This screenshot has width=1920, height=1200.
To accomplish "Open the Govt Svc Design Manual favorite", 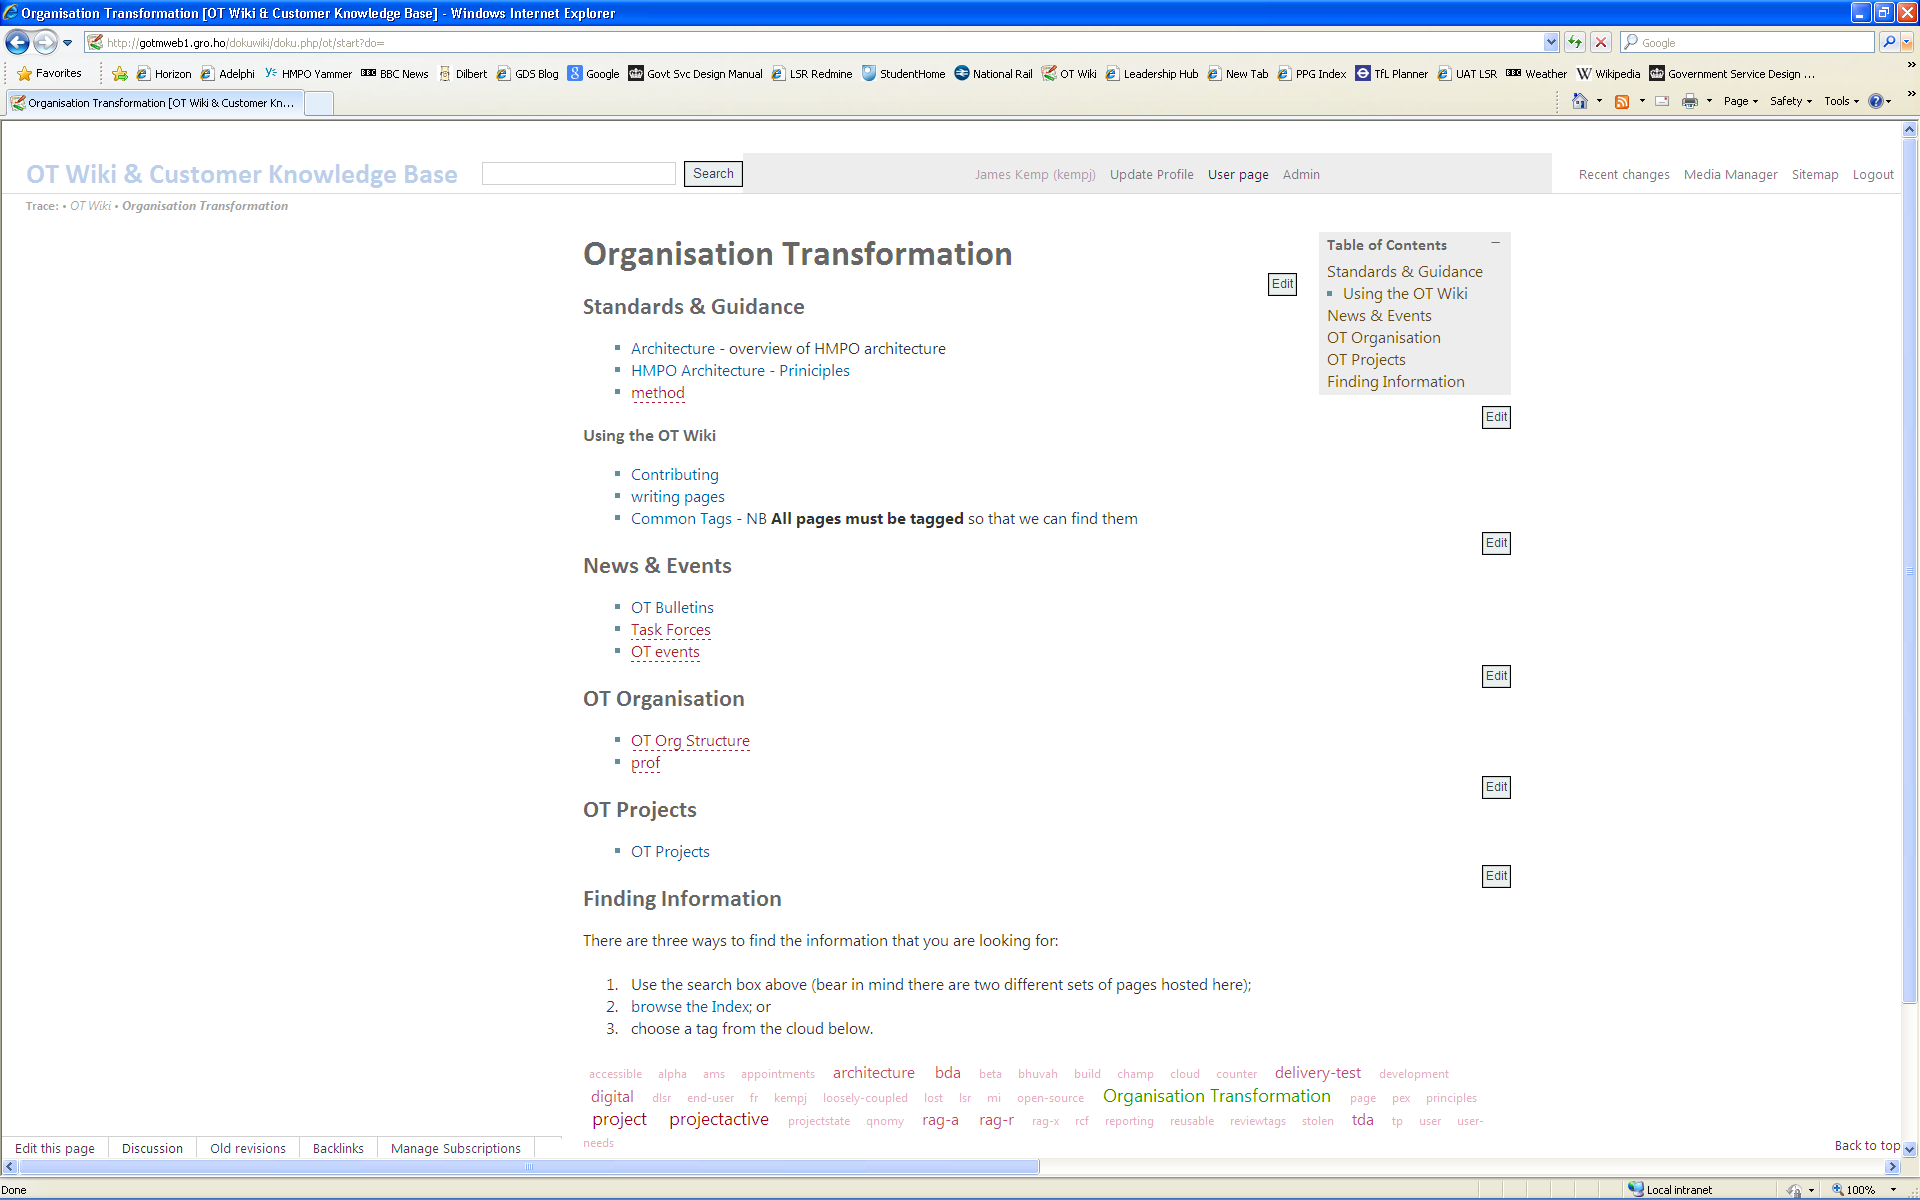I will [696, 74].
